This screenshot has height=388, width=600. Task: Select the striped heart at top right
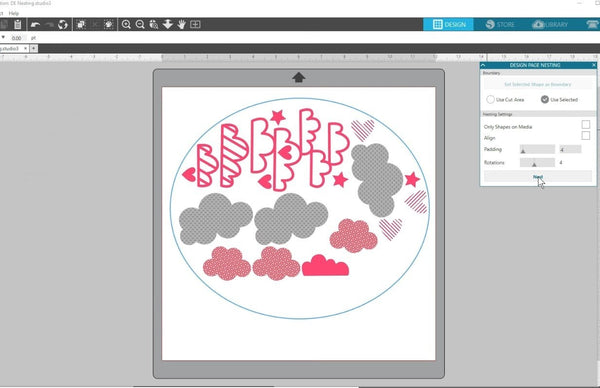tap(362, 130)
